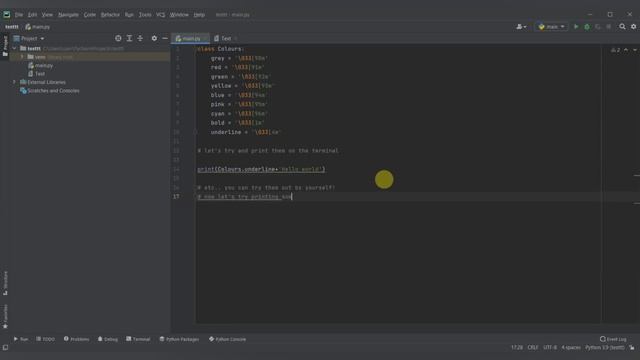Click the fold marker beside the underline line
The height and width of the screenshot is (360, 640).
(x=195, y=132)
